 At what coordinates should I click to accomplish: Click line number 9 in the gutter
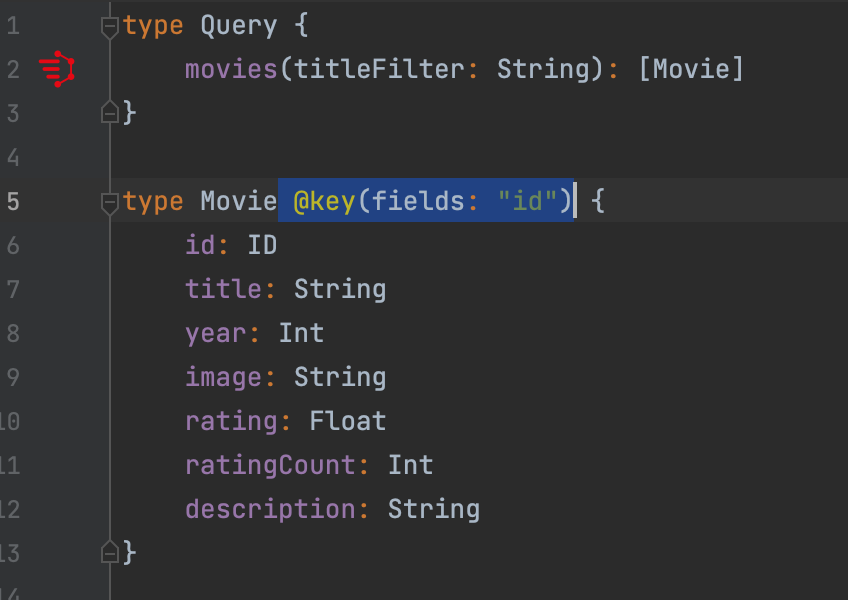point(13,377)
